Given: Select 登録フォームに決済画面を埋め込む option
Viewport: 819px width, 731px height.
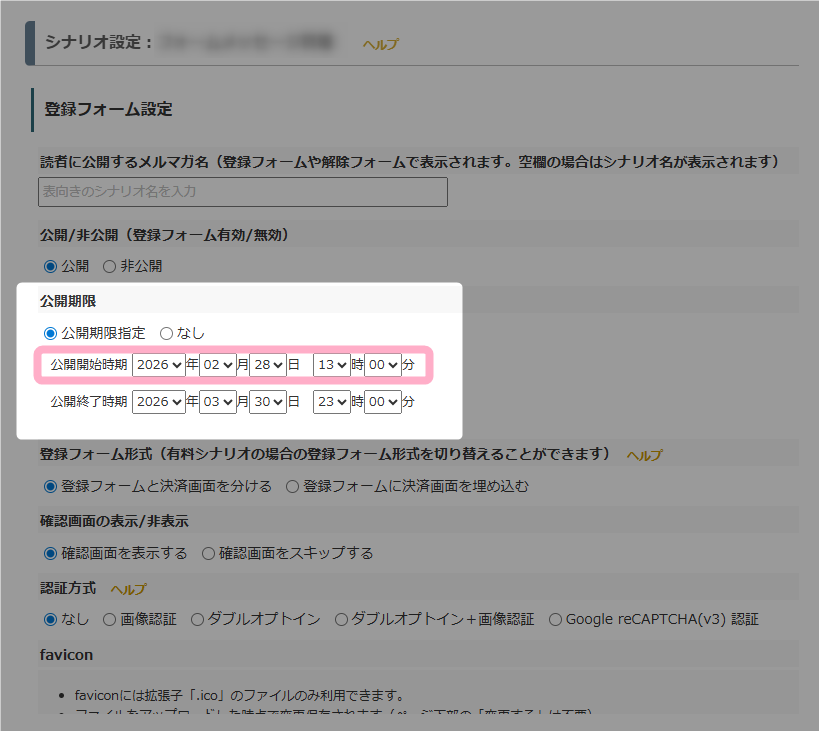Looking at the screenshot, I should click(x=292, y=487).
